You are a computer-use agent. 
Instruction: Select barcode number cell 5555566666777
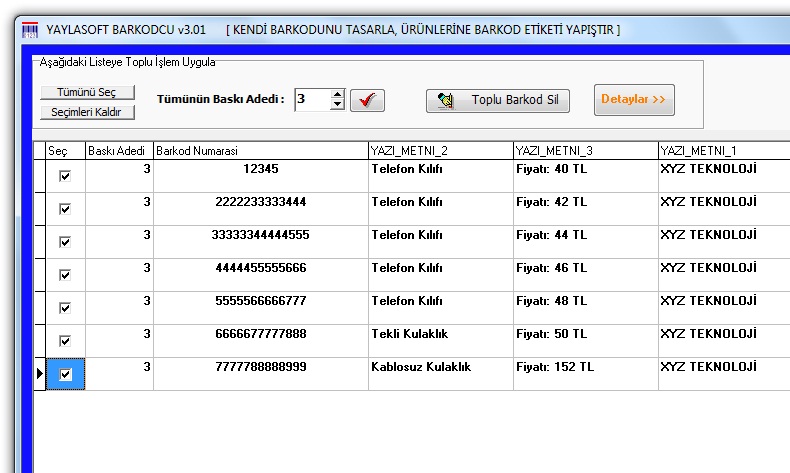(x=261, y=308)
